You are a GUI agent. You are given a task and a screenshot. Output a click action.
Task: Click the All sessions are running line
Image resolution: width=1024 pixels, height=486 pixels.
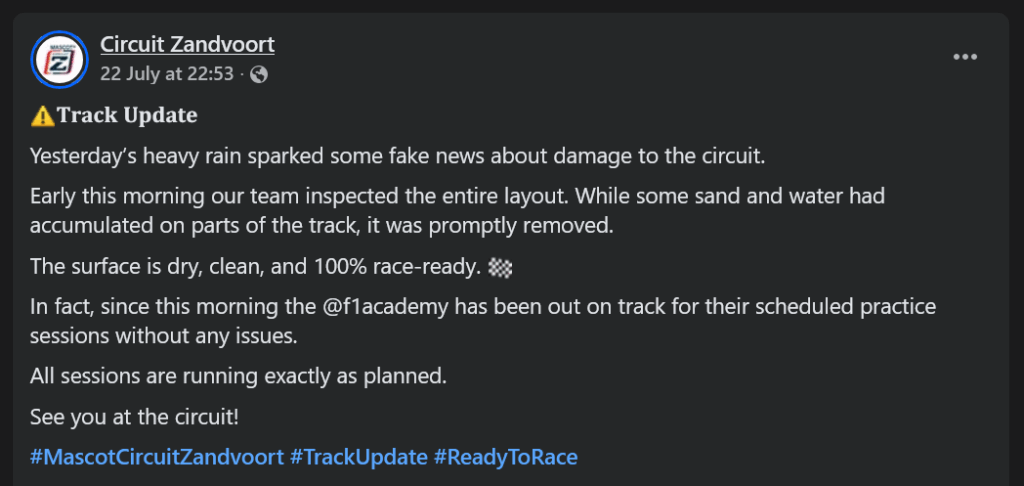(x=238, y=377)
